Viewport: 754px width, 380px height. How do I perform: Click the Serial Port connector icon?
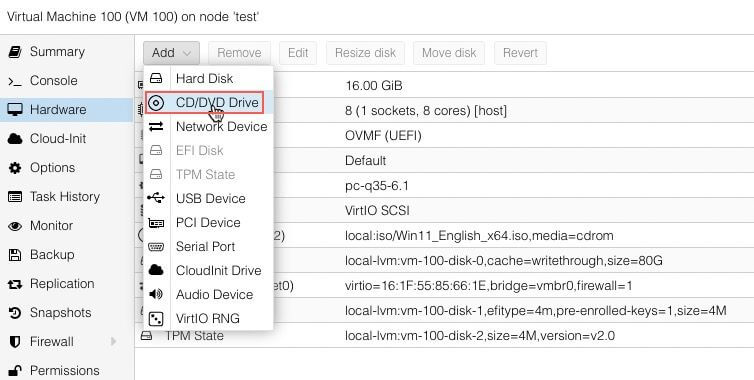coord(156,246)
